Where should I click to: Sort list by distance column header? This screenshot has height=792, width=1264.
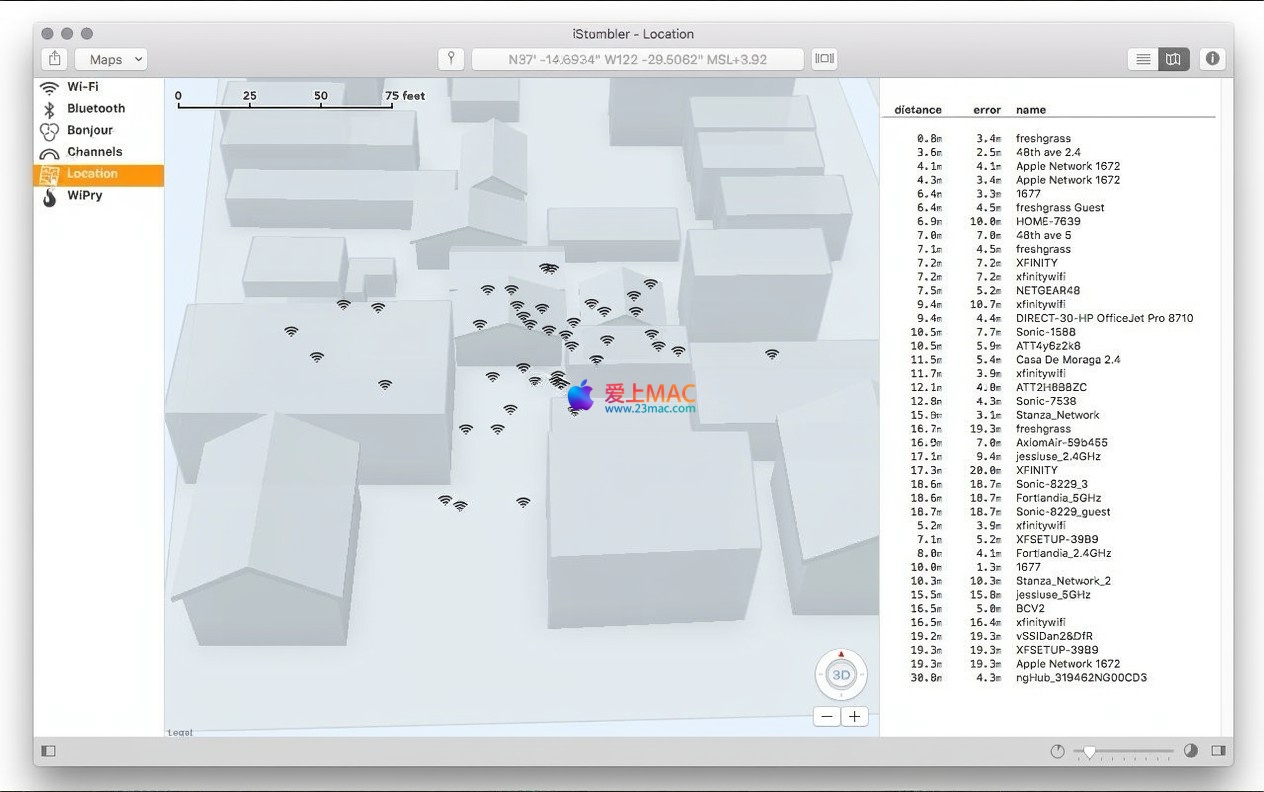coord(917,110)
